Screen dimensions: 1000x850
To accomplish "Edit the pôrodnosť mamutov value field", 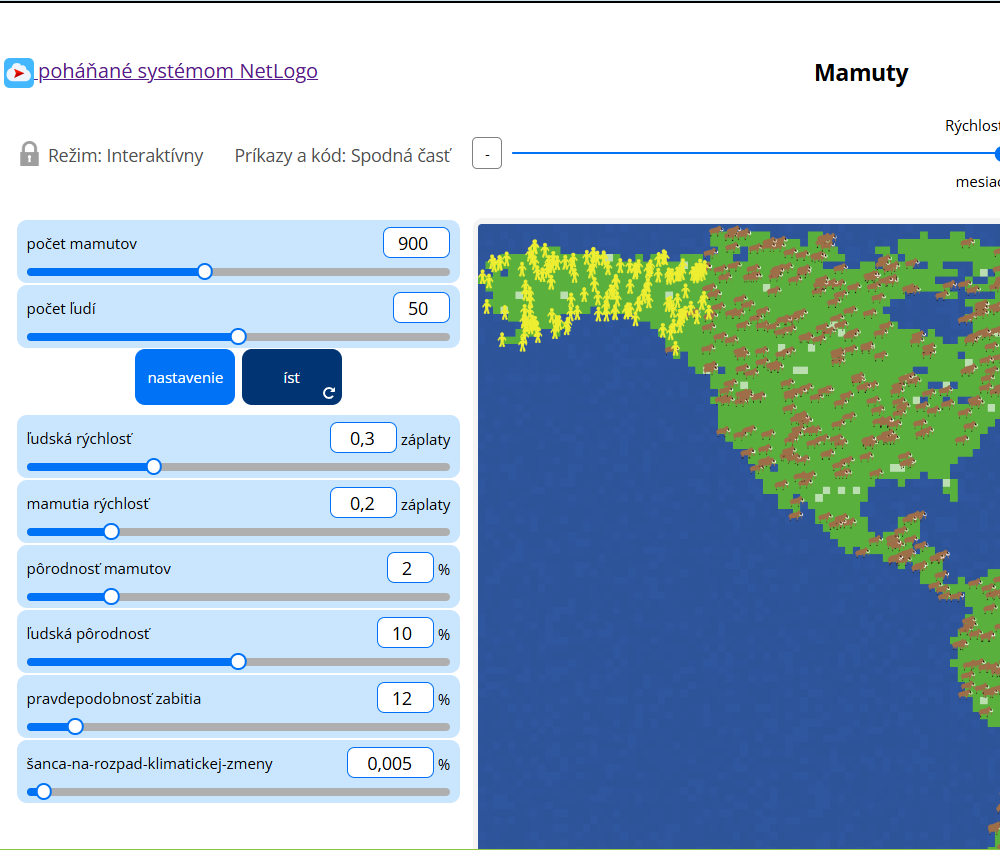I will [410, 568].
